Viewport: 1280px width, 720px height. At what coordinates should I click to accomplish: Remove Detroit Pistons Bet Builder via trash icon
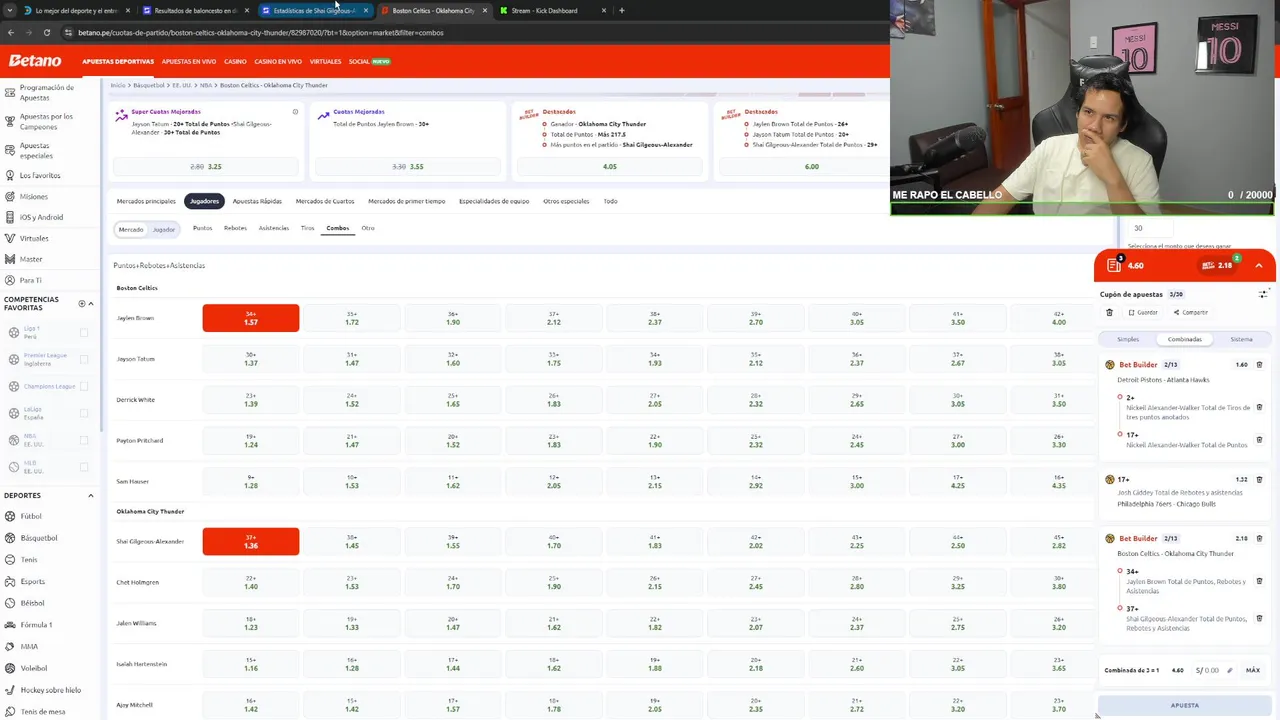1259,365
